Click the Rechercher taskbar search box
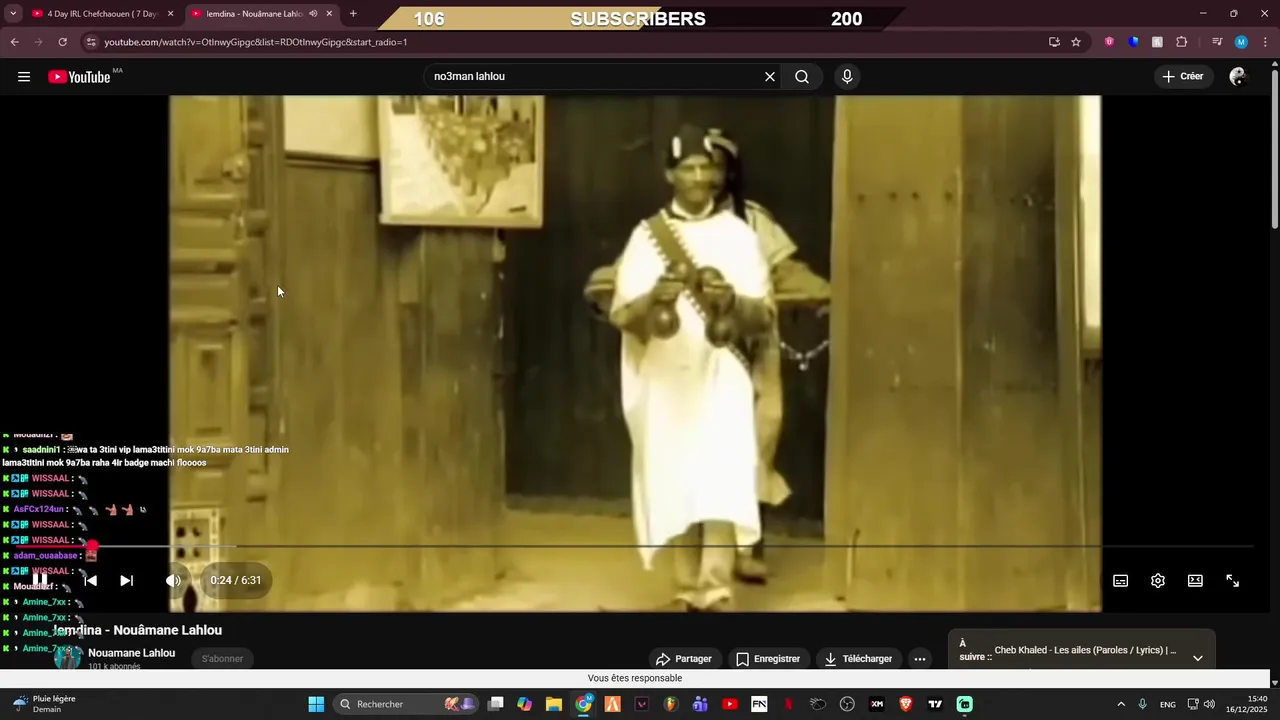This screenshot has height=720, width=1280. pyautogui.click(x=404, y=704)
